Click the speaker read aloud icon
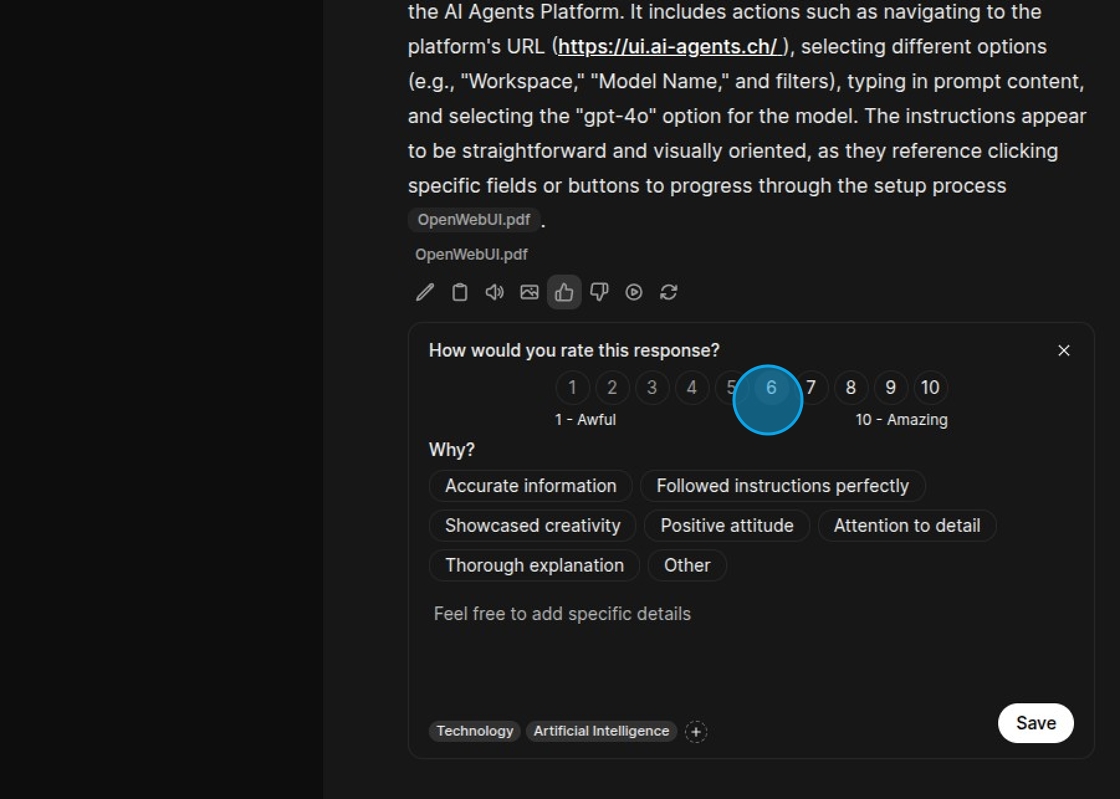The width and height of the screenshot is (1120, 799). click(494, 292)
